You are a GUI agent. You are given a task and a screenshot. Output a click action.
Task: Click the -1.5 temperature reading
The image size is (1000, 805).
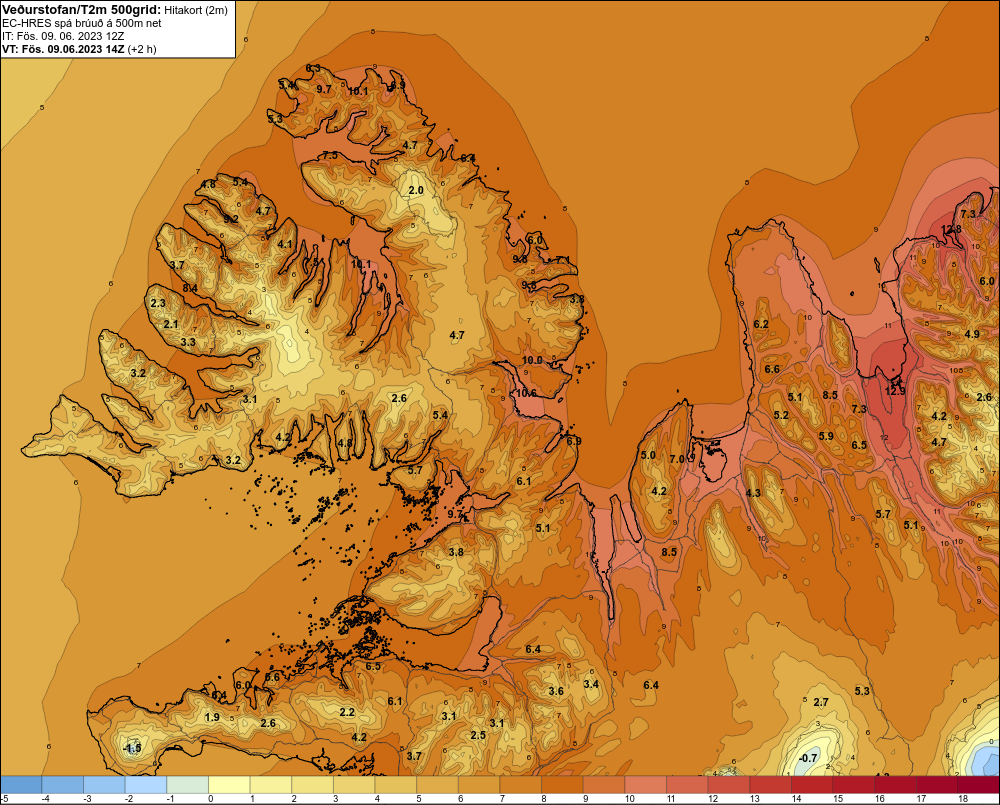131,748
